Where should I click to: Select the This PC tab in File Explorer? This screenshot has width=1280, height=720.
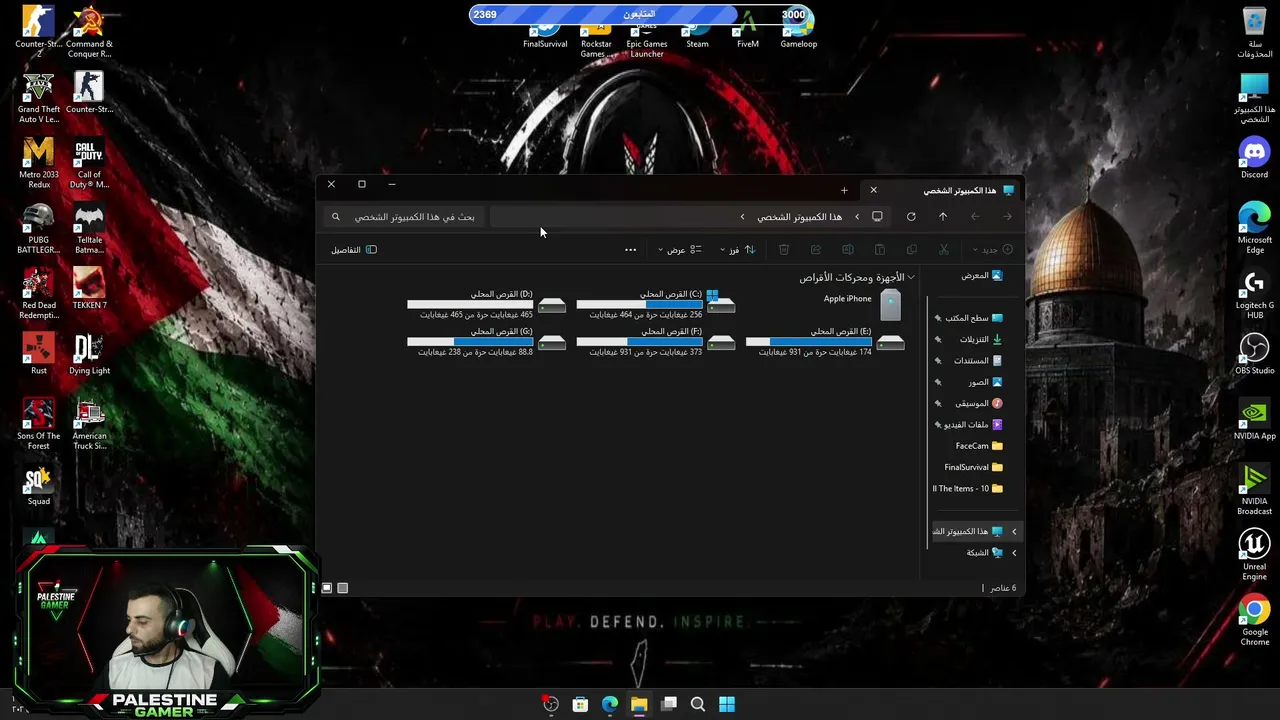(940, 190)
